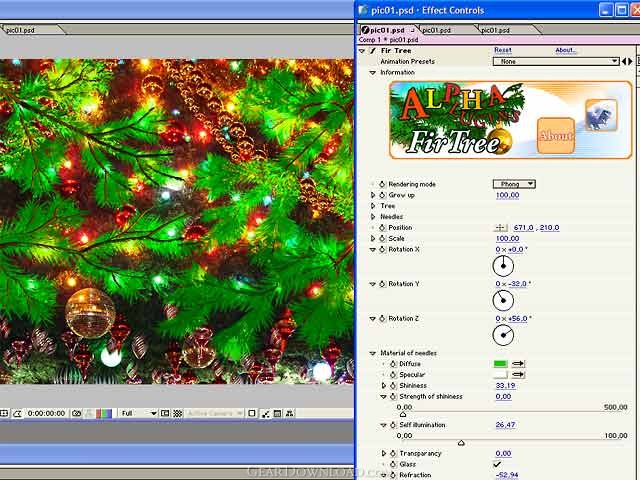Click the orange About button in banner

coord(555,136)
